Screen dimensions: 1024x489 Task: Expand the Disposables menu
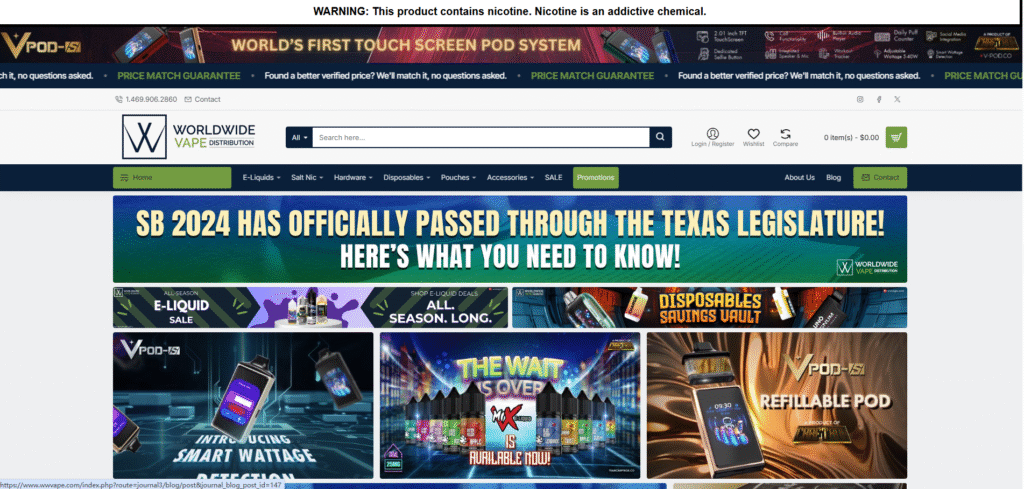pyautogui.click(x=407, y=178)
